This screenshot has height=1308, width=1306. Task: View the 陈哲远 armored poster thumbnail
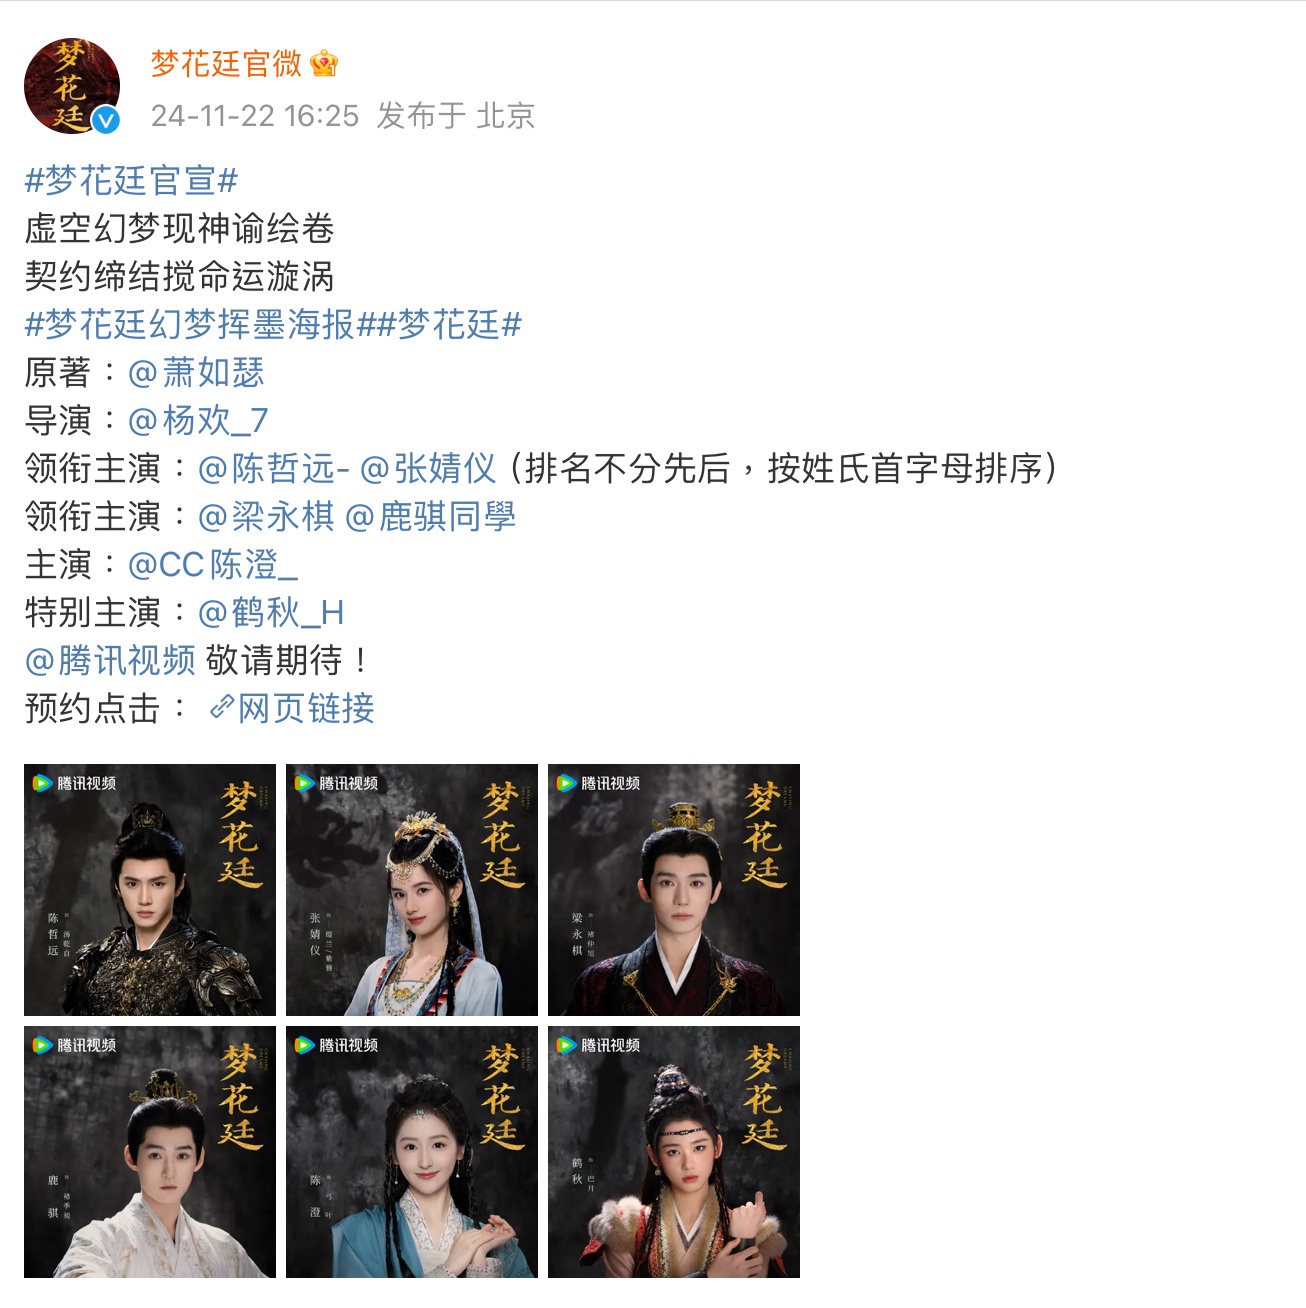point(150,890)
